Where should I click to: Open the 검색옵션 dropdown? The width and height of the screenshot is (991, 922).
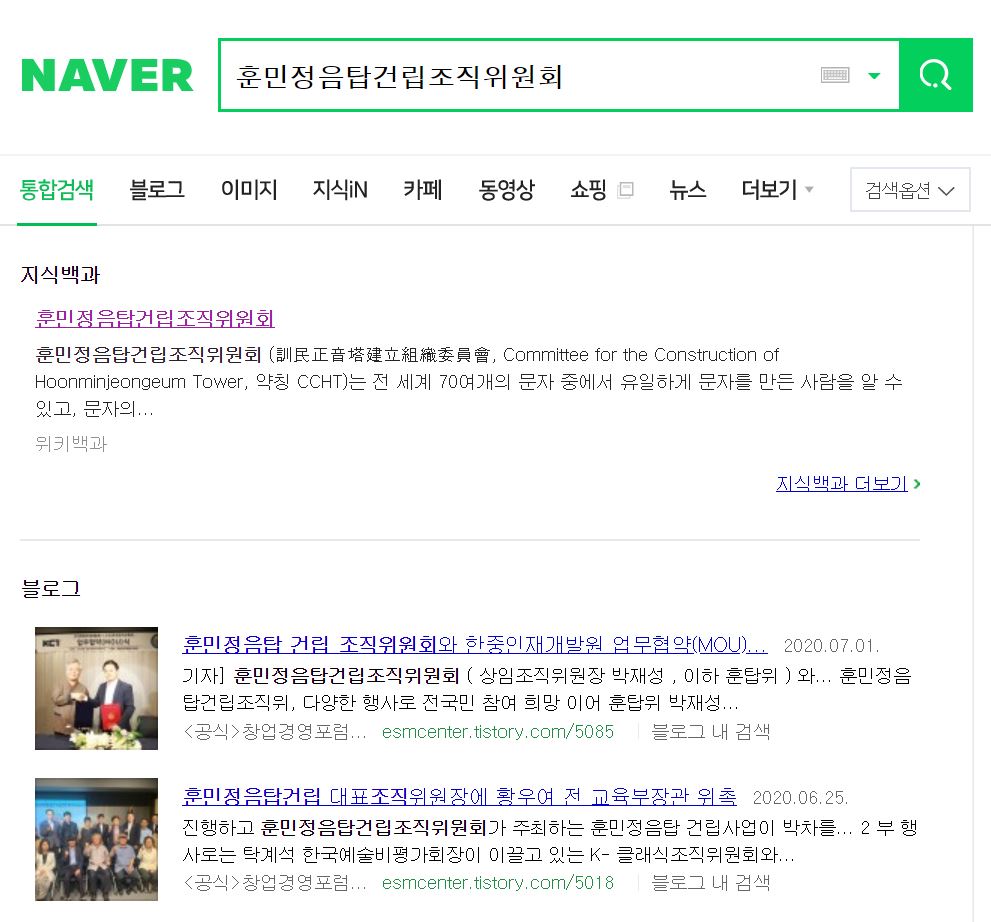tap(909, 190)
